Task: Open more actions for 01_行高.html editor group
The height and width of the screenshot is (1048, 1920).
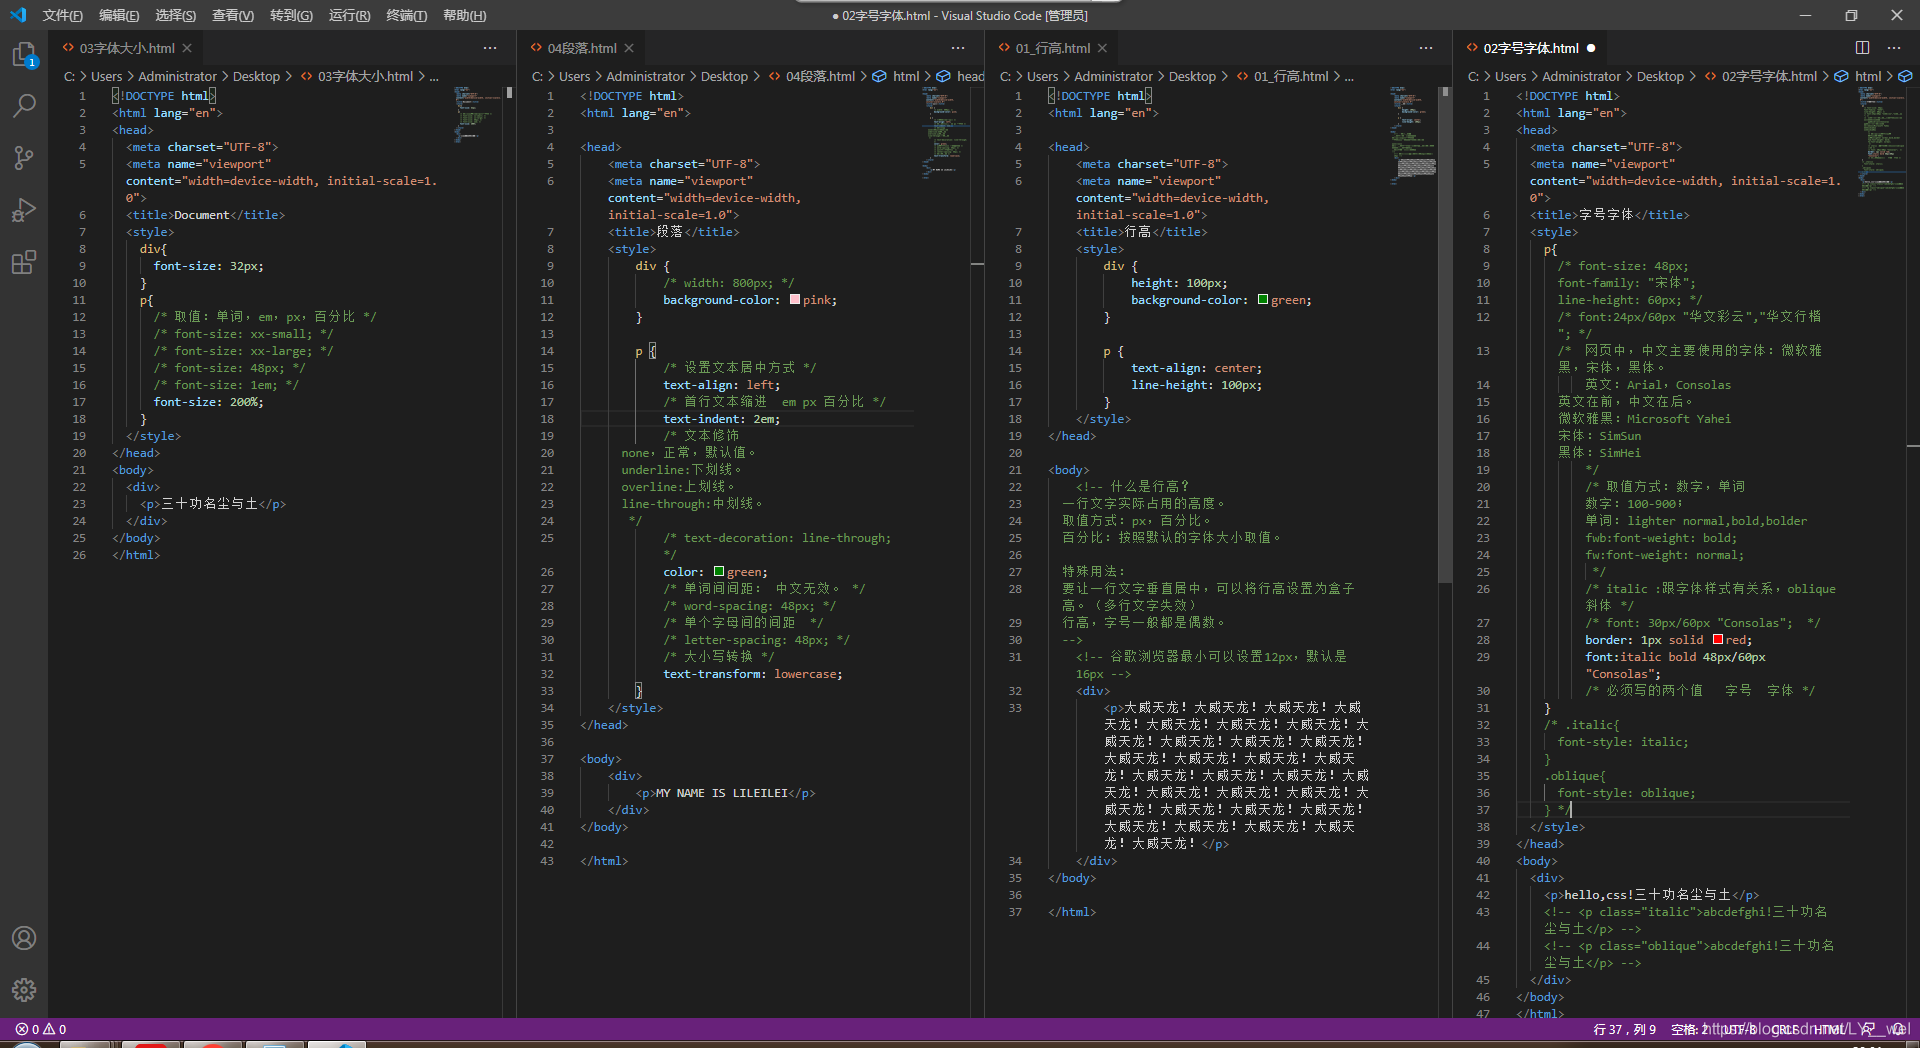Action: coord(1426,48)
